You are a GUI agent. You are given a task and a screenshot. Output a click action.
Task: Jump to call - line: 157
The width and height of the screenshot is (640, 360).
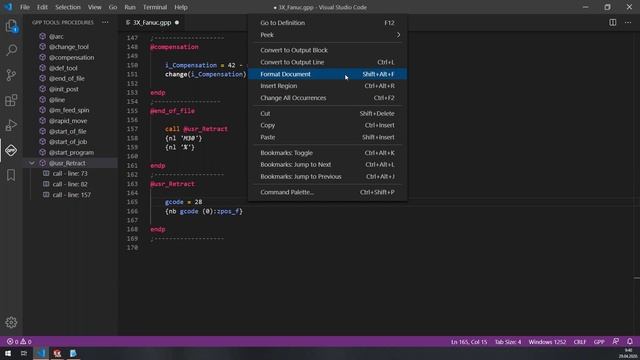click(71, 195)
